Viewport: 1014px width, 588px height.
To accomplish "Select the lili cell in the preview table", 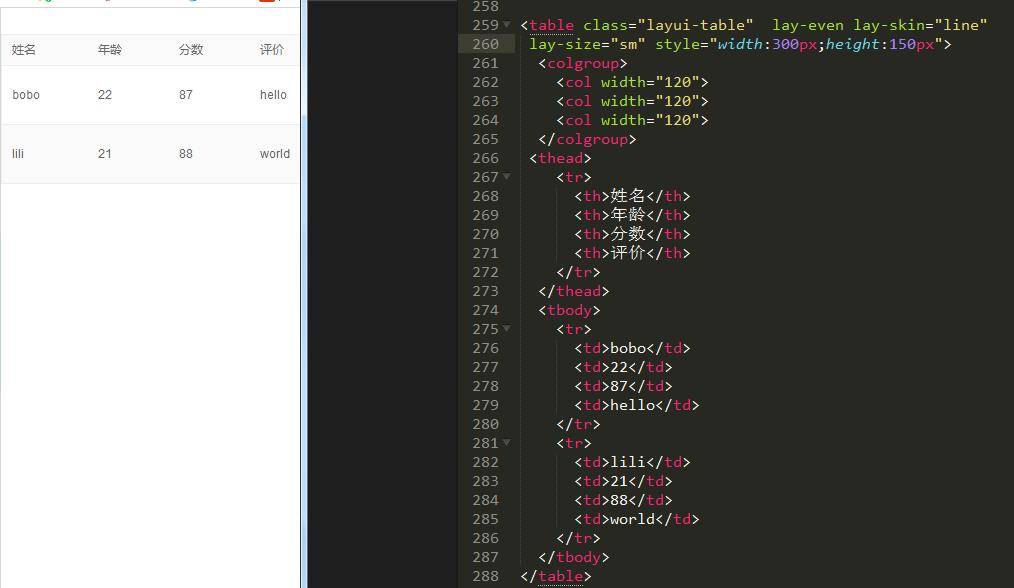I will (17, 154).
